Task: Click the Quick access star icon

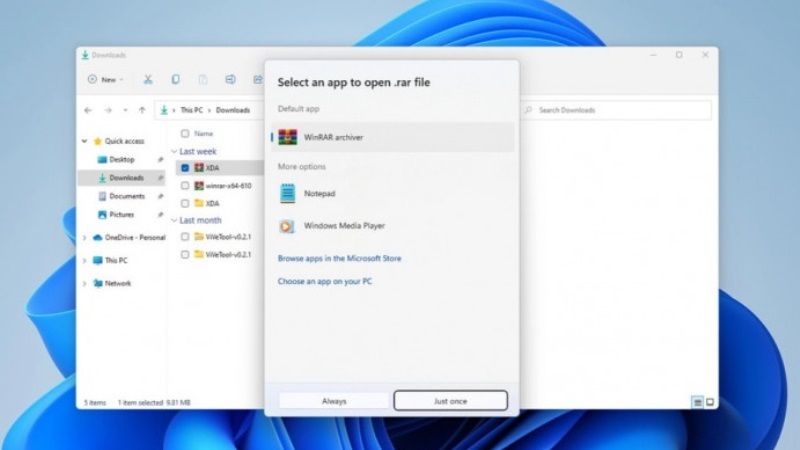Action: click(97, 141)
